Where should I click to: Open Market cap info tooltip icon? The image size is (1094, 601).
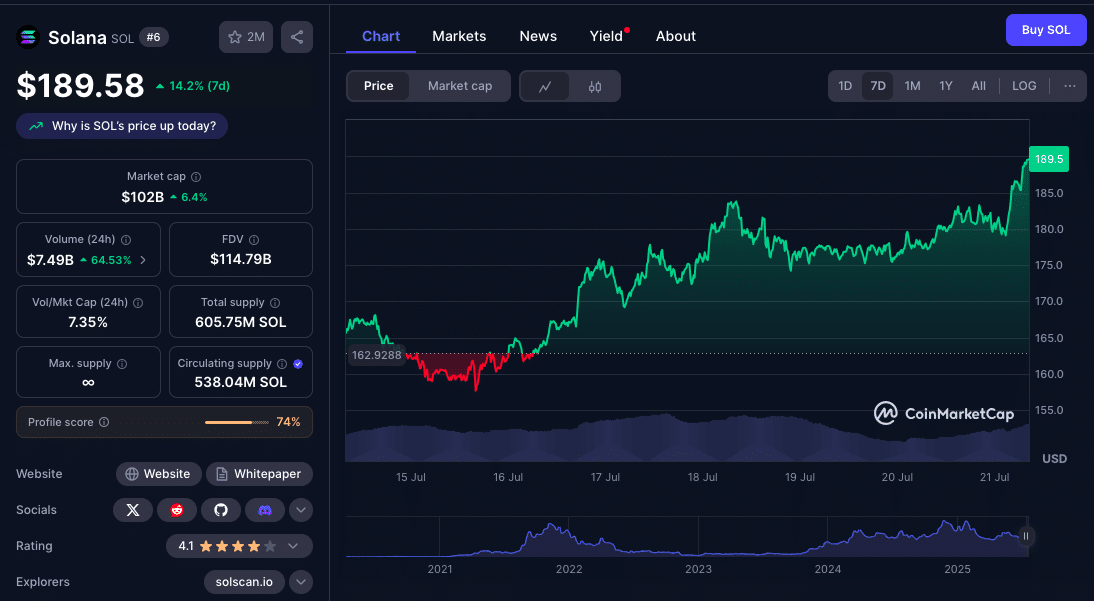pyautogui.click(x=196, y=177)
